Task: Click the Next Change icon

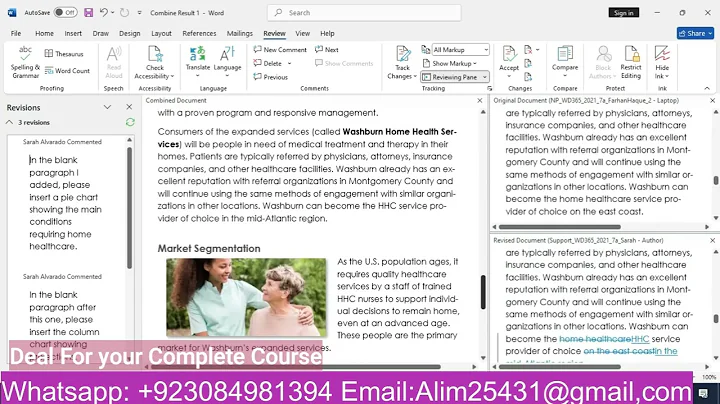Action: tap(529, 77)
